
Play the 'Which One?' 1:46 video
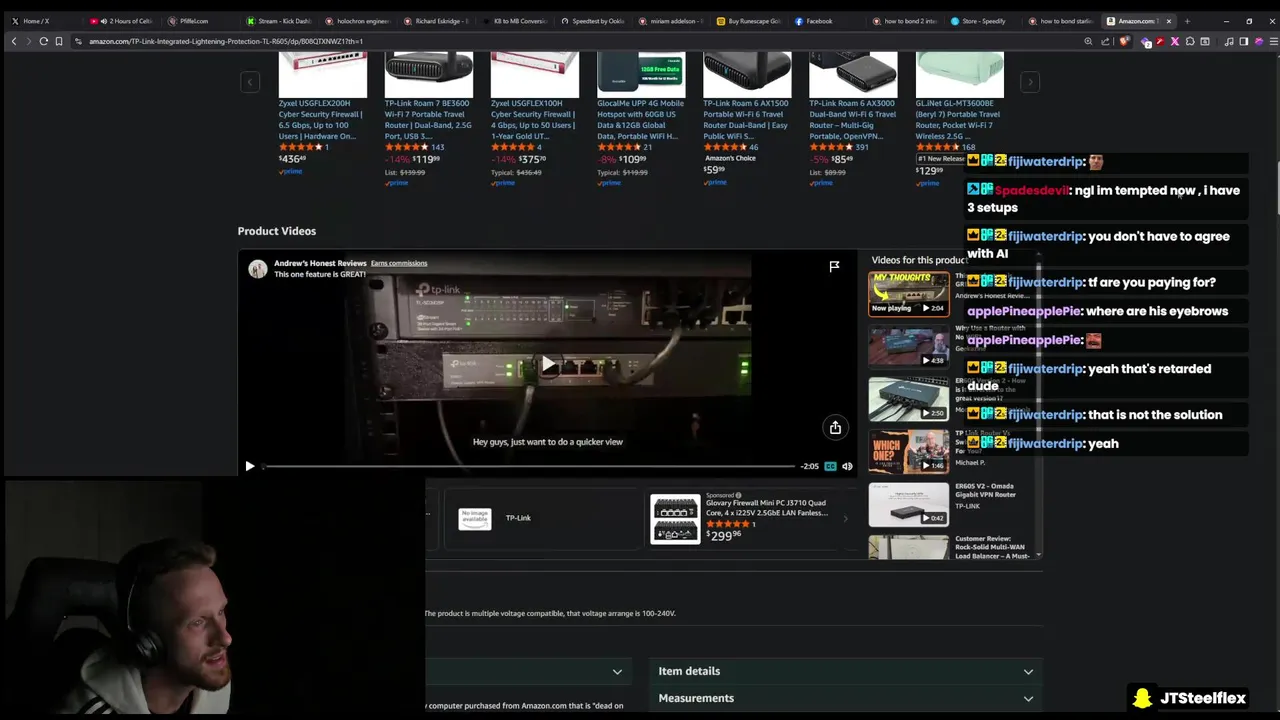coord(908,452)
